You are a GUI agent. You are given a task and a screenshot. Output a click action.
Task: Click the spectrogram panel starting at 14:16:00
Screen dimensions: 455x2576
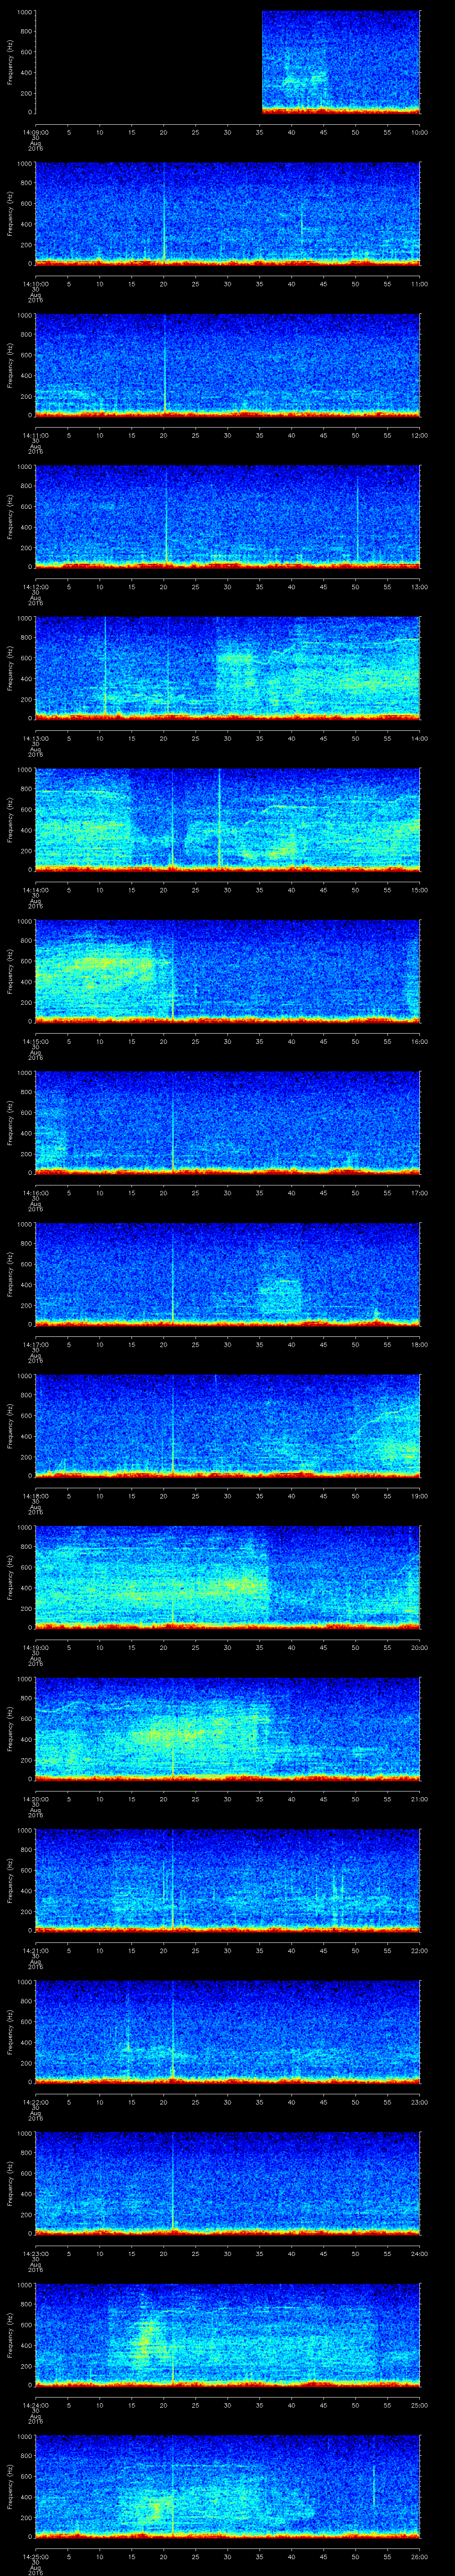(x=228, y=1123)
